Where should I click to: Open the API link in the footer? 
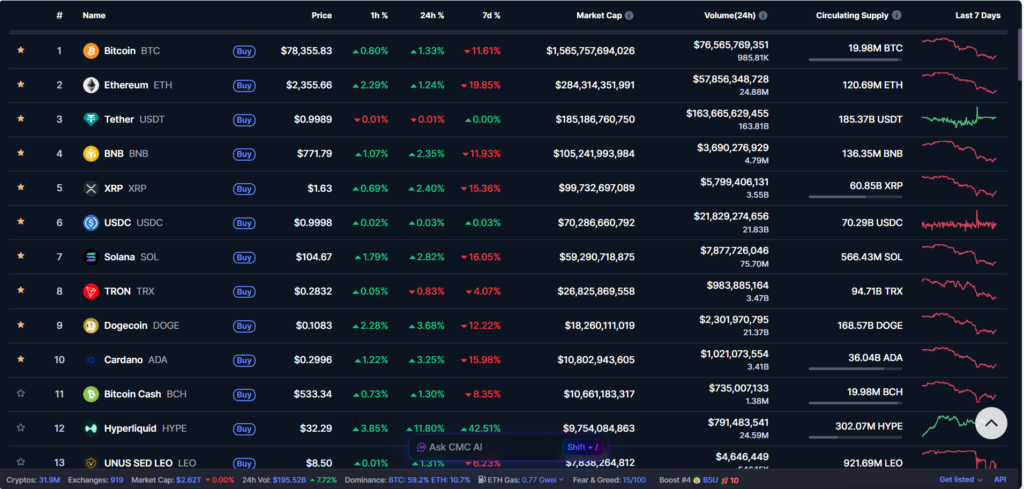point(999,480)
